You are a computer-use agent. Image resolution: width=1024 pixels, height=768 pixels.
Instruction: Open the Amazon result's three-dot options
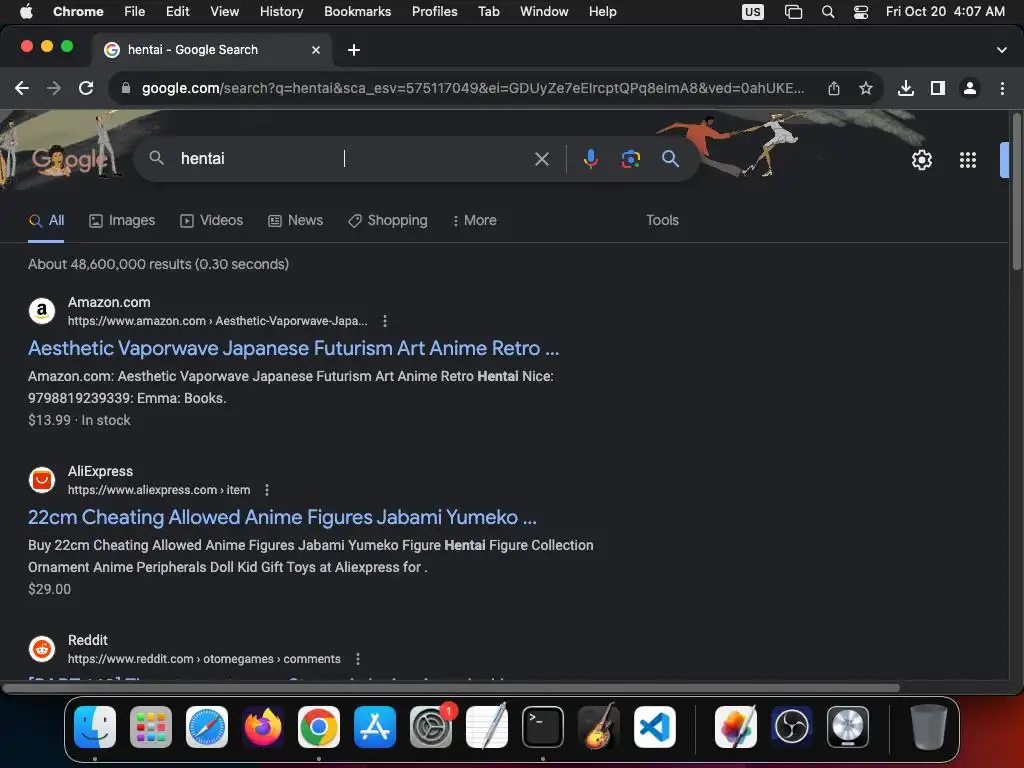(x=385, y=321)
